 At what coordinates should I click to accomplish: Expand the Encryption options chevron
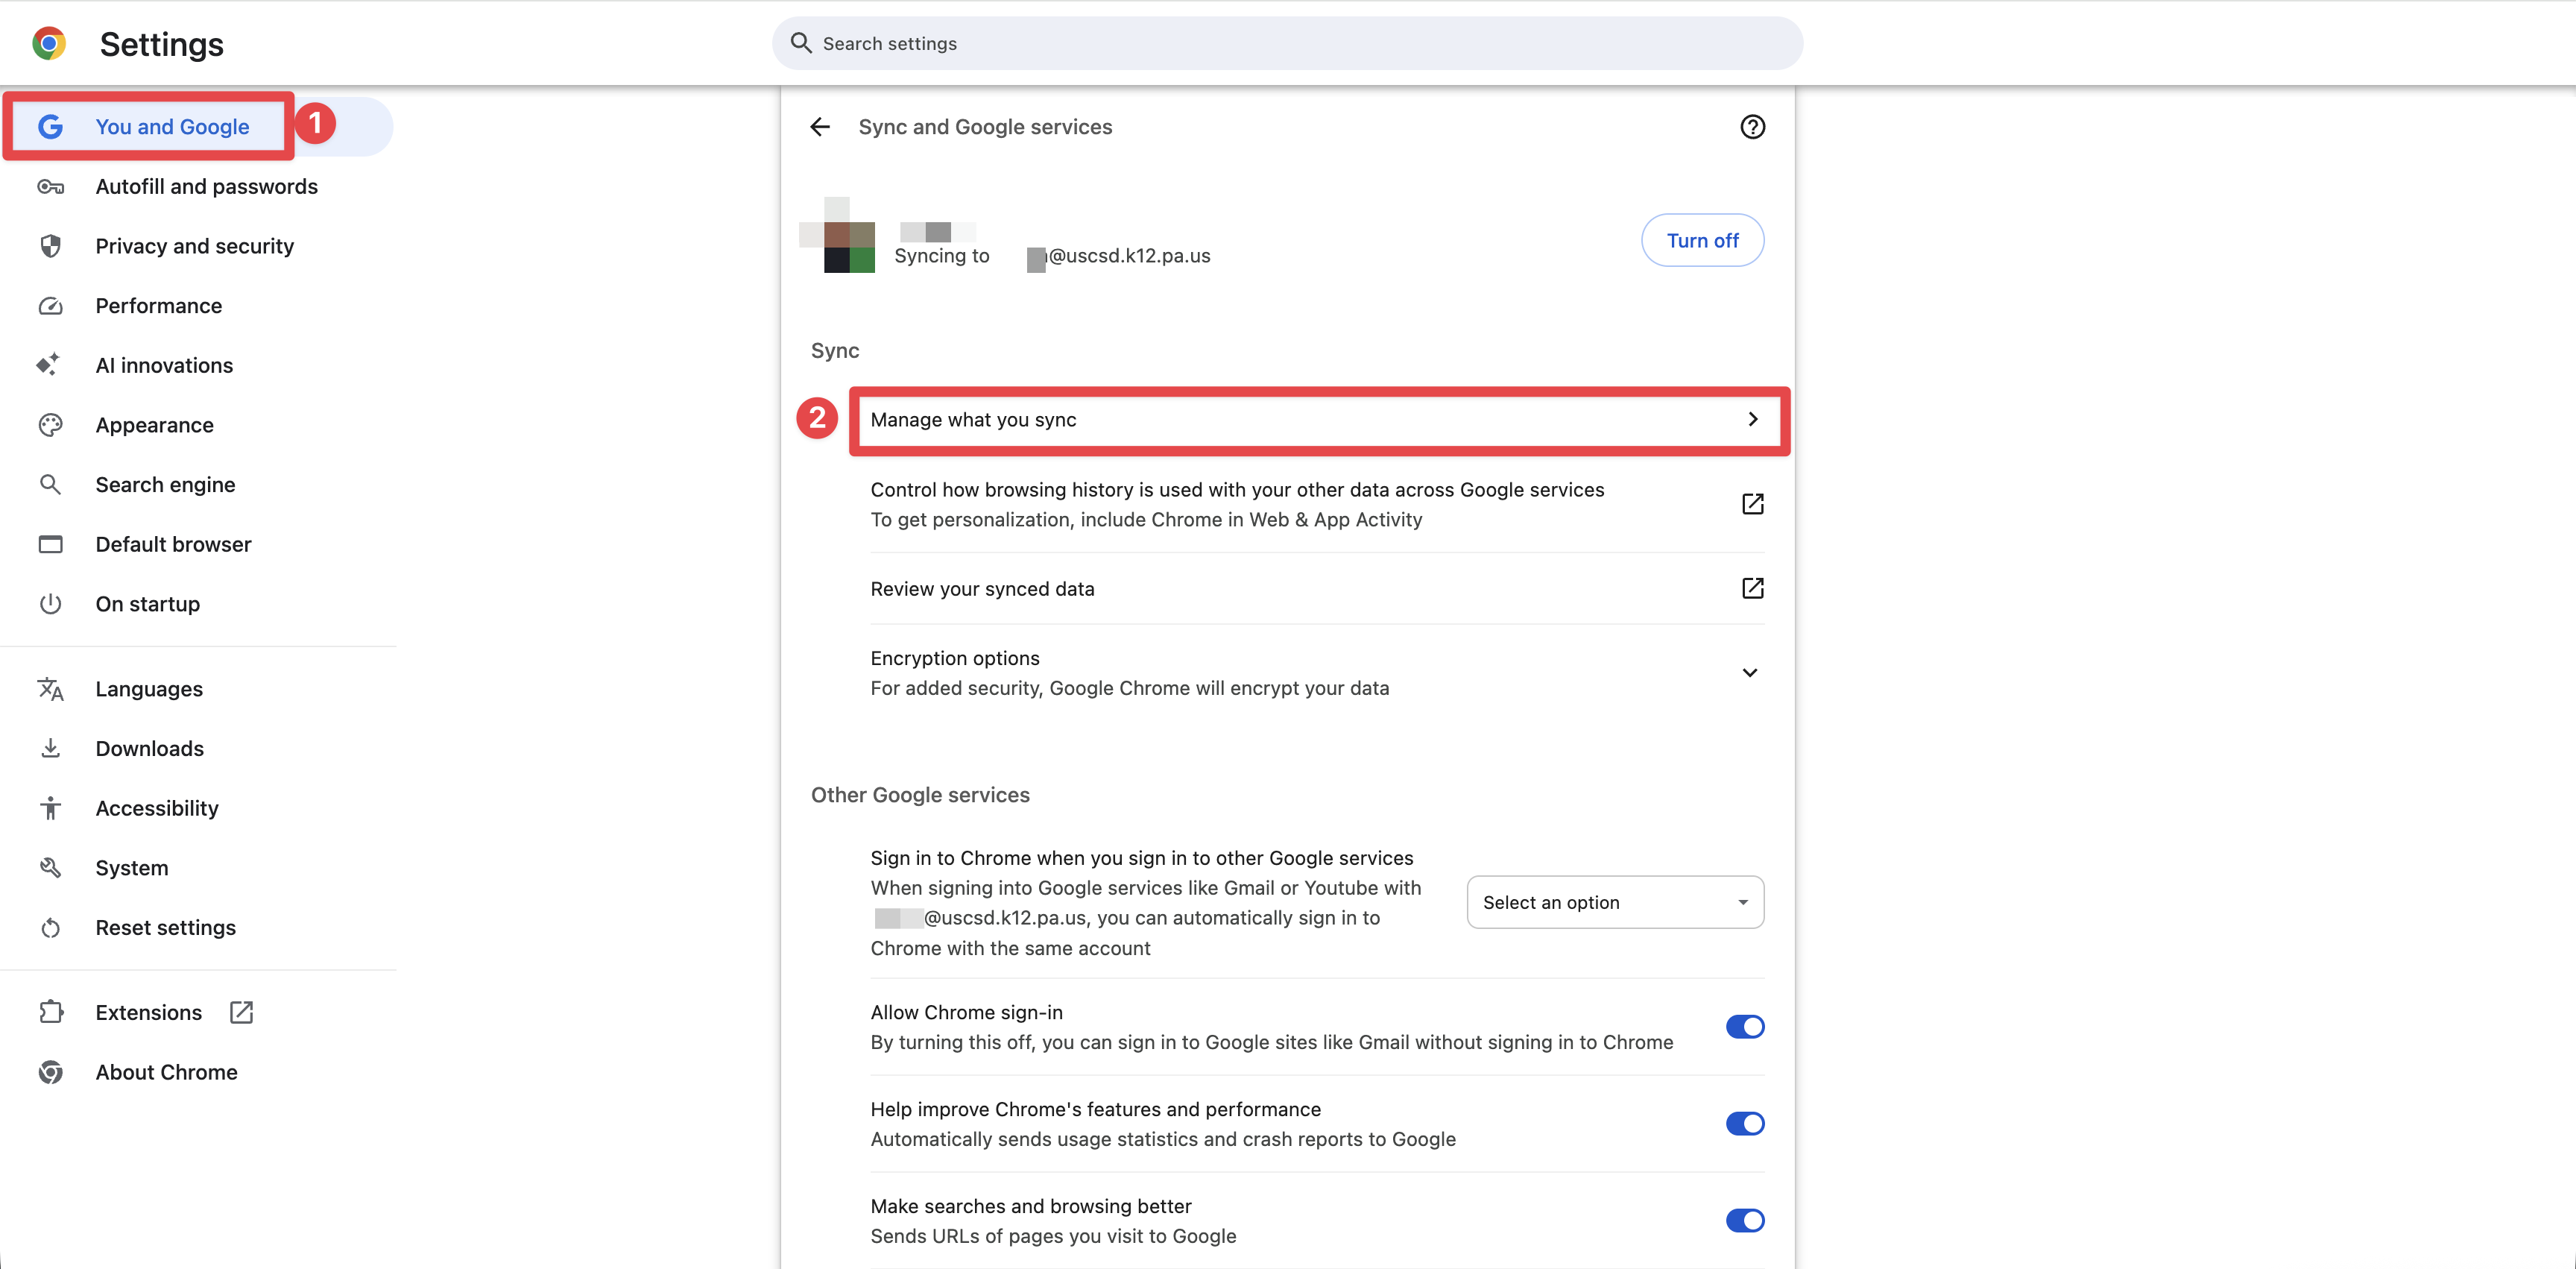(1750, 673)
